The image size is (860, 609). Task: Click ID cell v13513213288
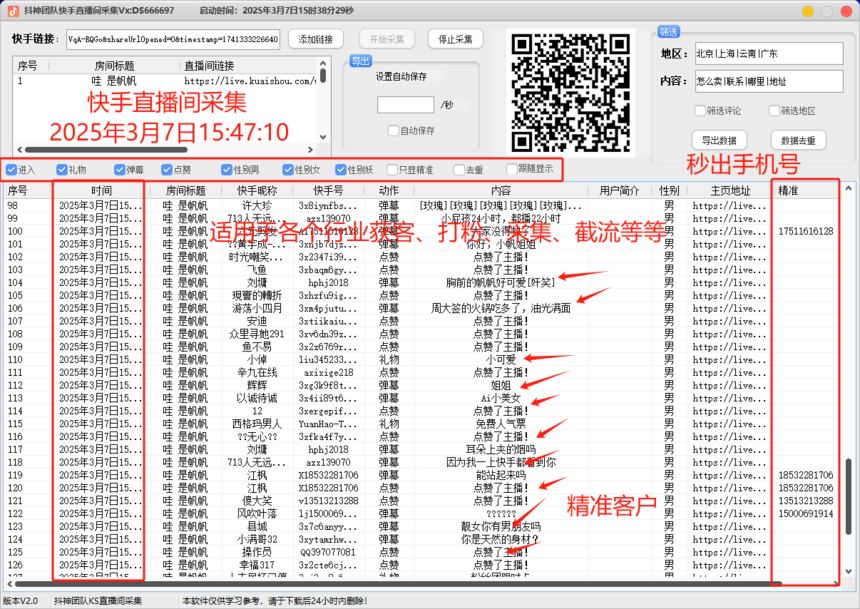(328, 500)
